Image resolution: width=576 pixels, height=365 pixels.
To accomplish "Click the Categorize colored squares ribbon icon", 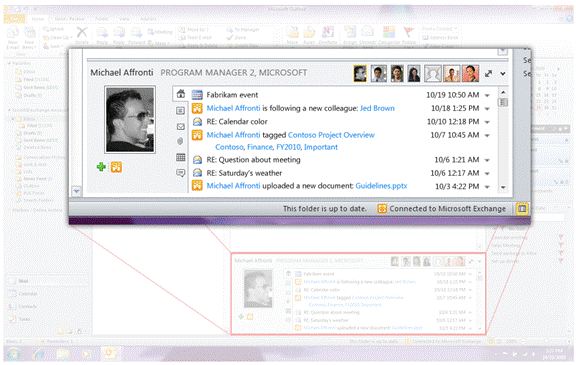I will 389,32.
